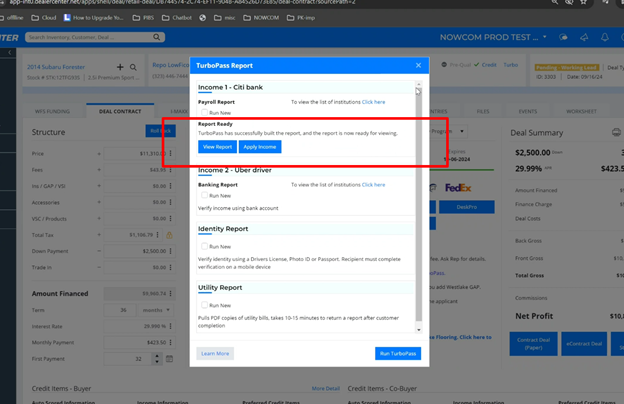Viewport: 624px width, 404px height.
Task: Open the term months dropdown
Action: [156, 310]
